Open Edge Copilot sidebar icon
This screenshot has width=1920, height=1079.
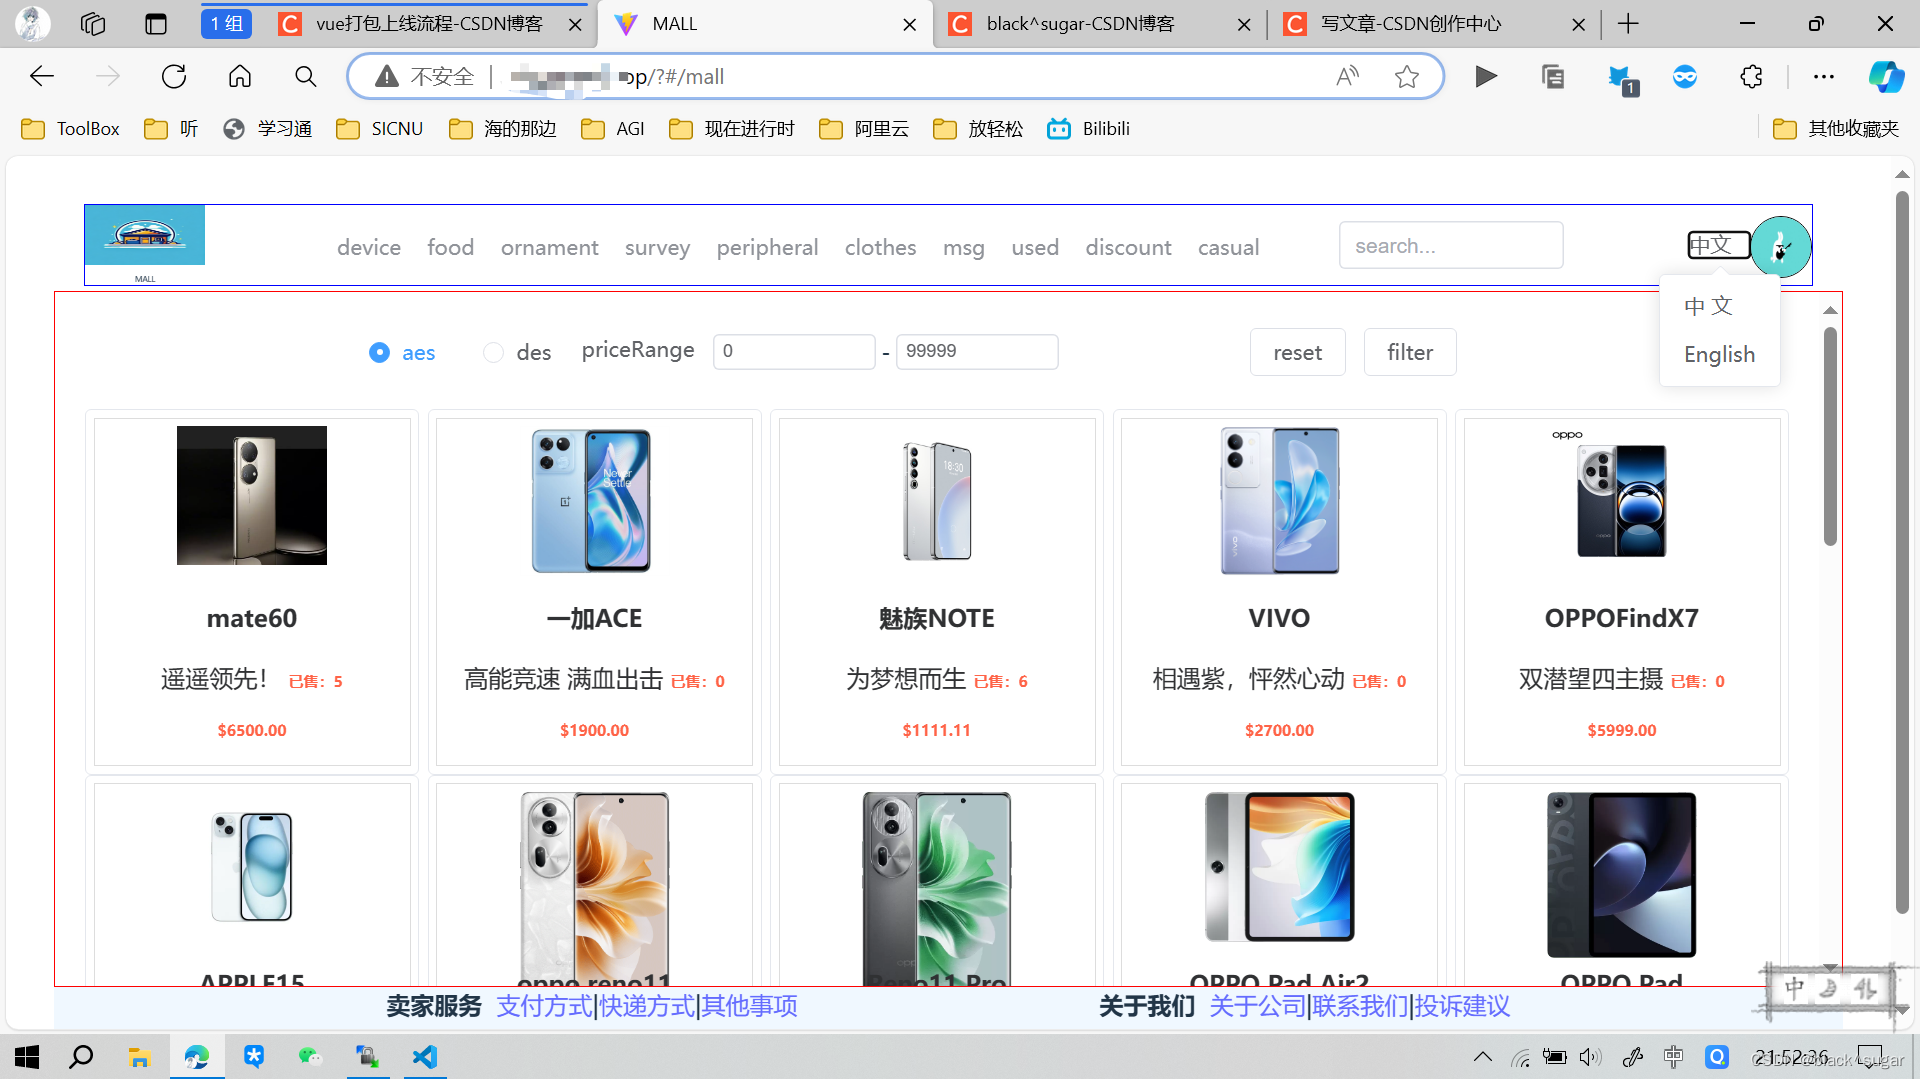tap(1886, 76)
